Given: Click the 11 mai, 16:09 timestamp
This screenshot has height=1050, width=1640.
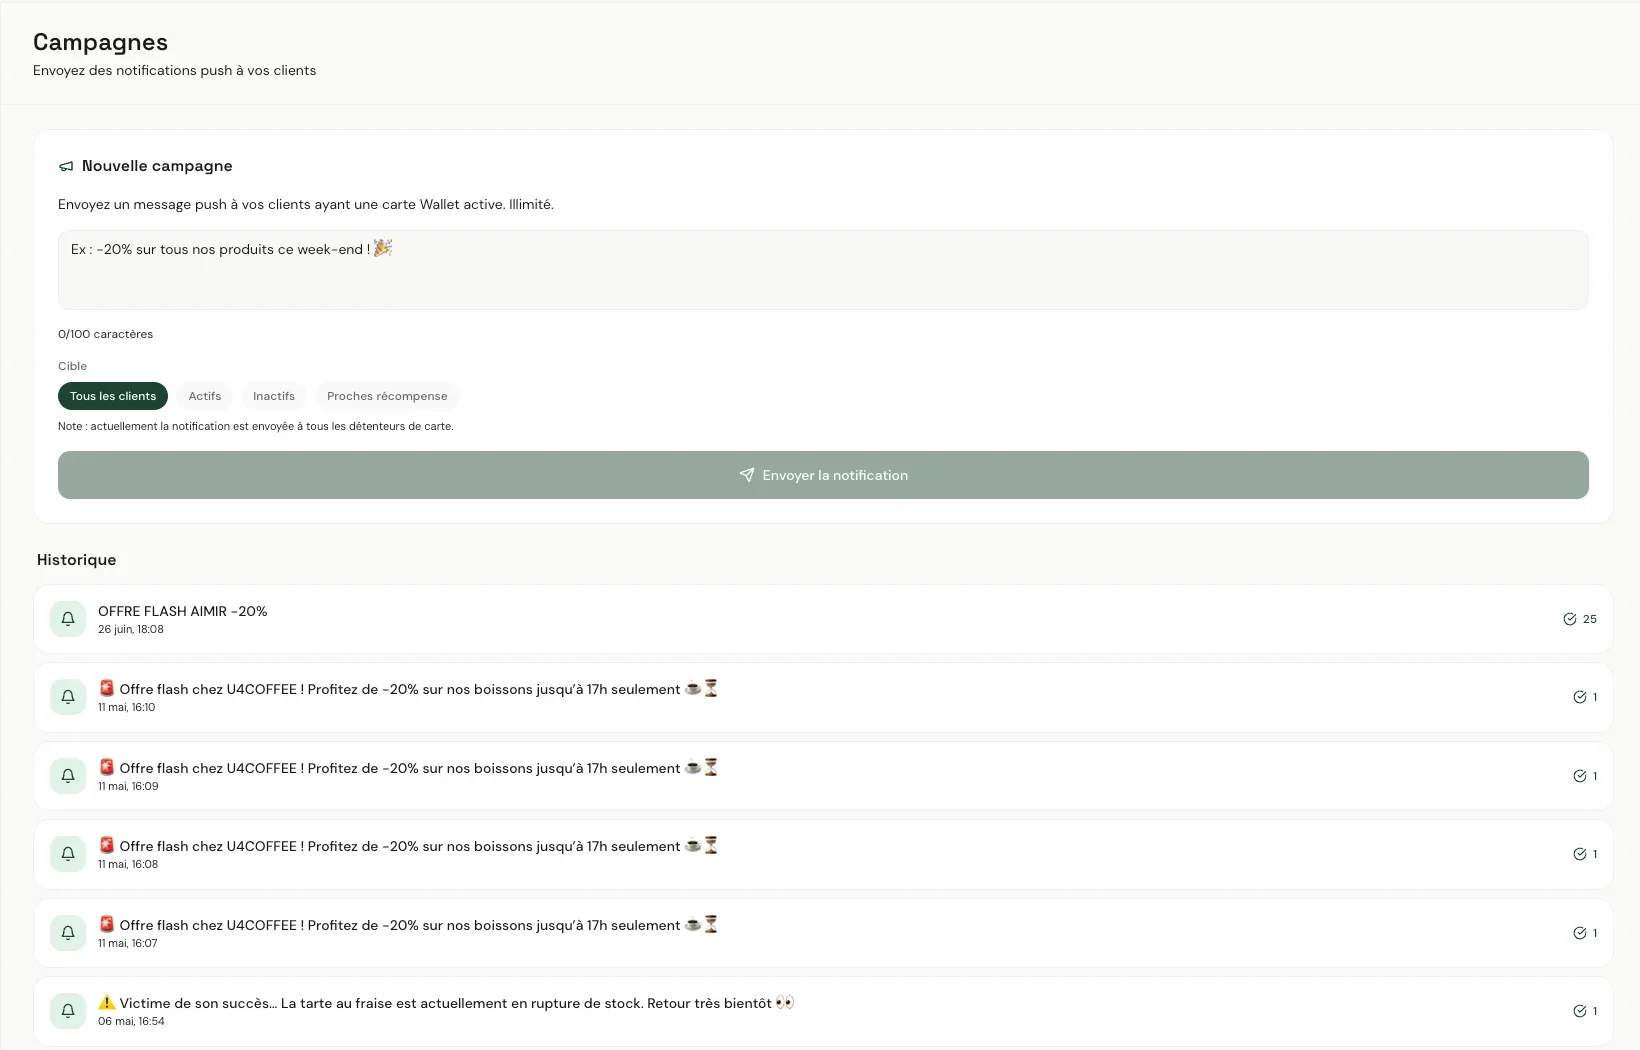Looking at the screenshot, I should click(x=128, y=786).
